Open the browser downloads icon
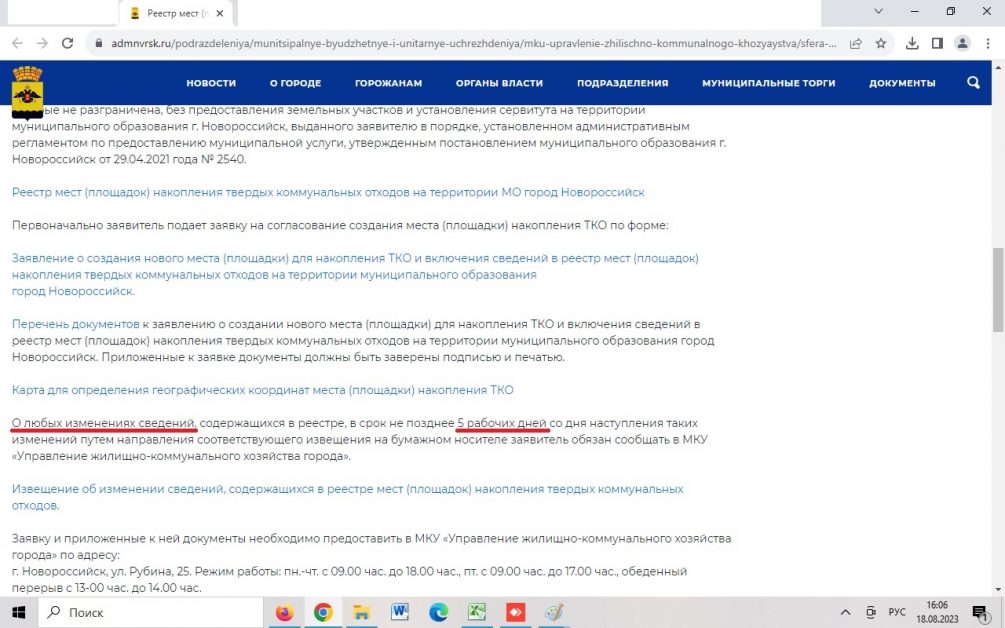 click(912, 43)
